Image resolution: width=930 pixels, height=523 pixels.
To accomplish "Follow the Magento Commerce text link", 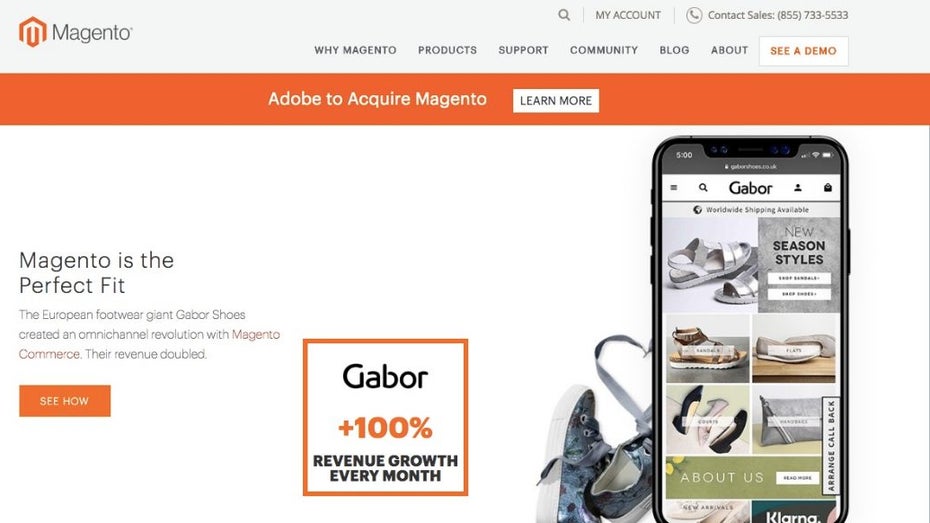I will pos(149,344).
